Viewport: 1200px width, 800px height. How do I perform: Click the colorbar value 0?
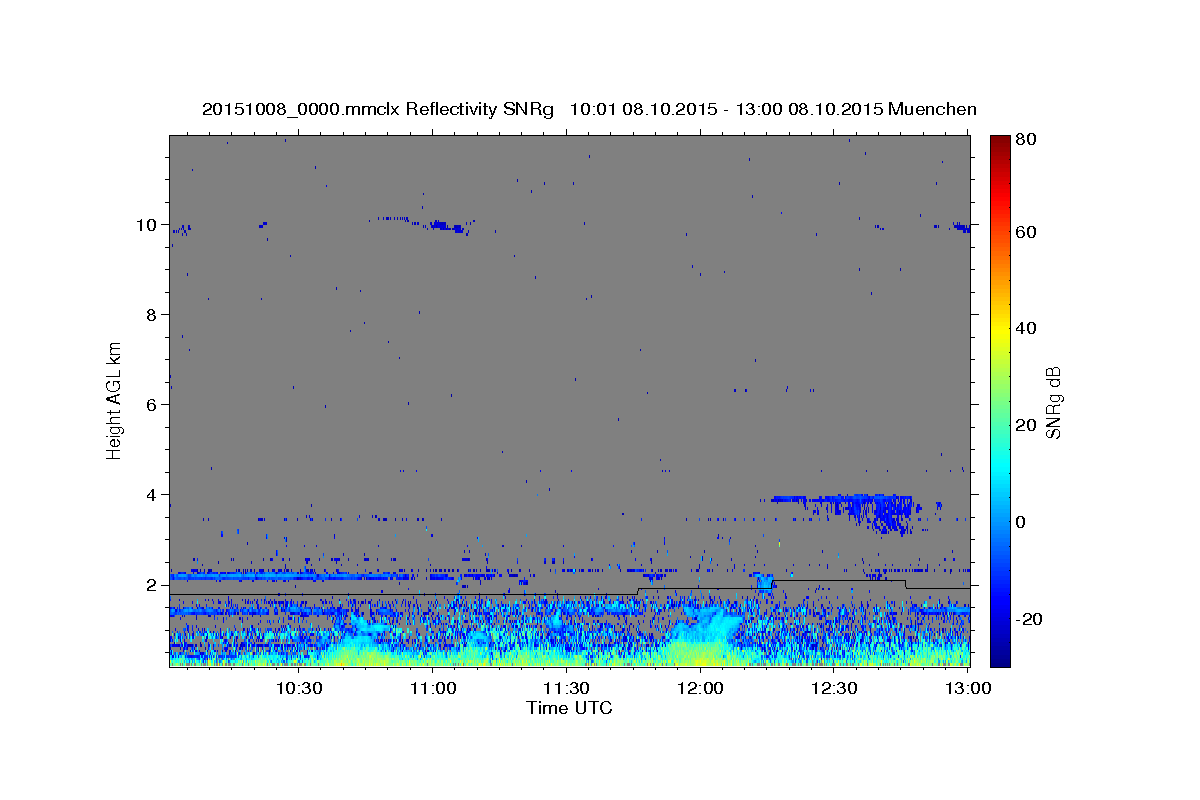1020,522
